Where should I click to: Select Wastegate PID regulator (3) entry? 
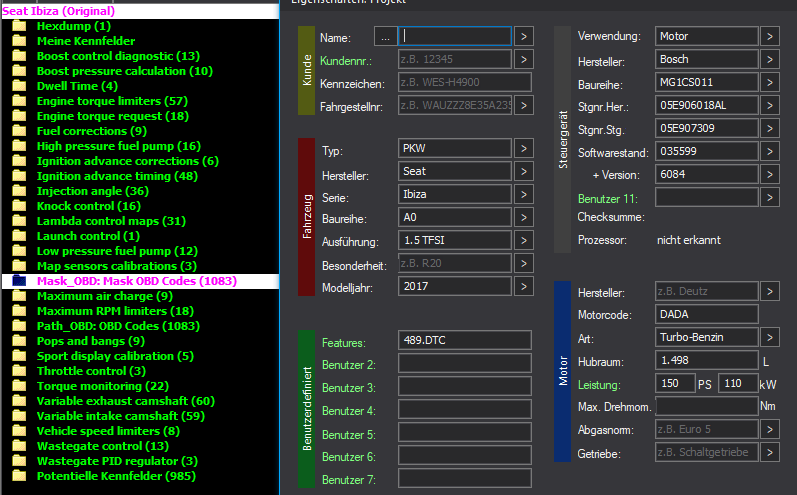tap(117, 461)
